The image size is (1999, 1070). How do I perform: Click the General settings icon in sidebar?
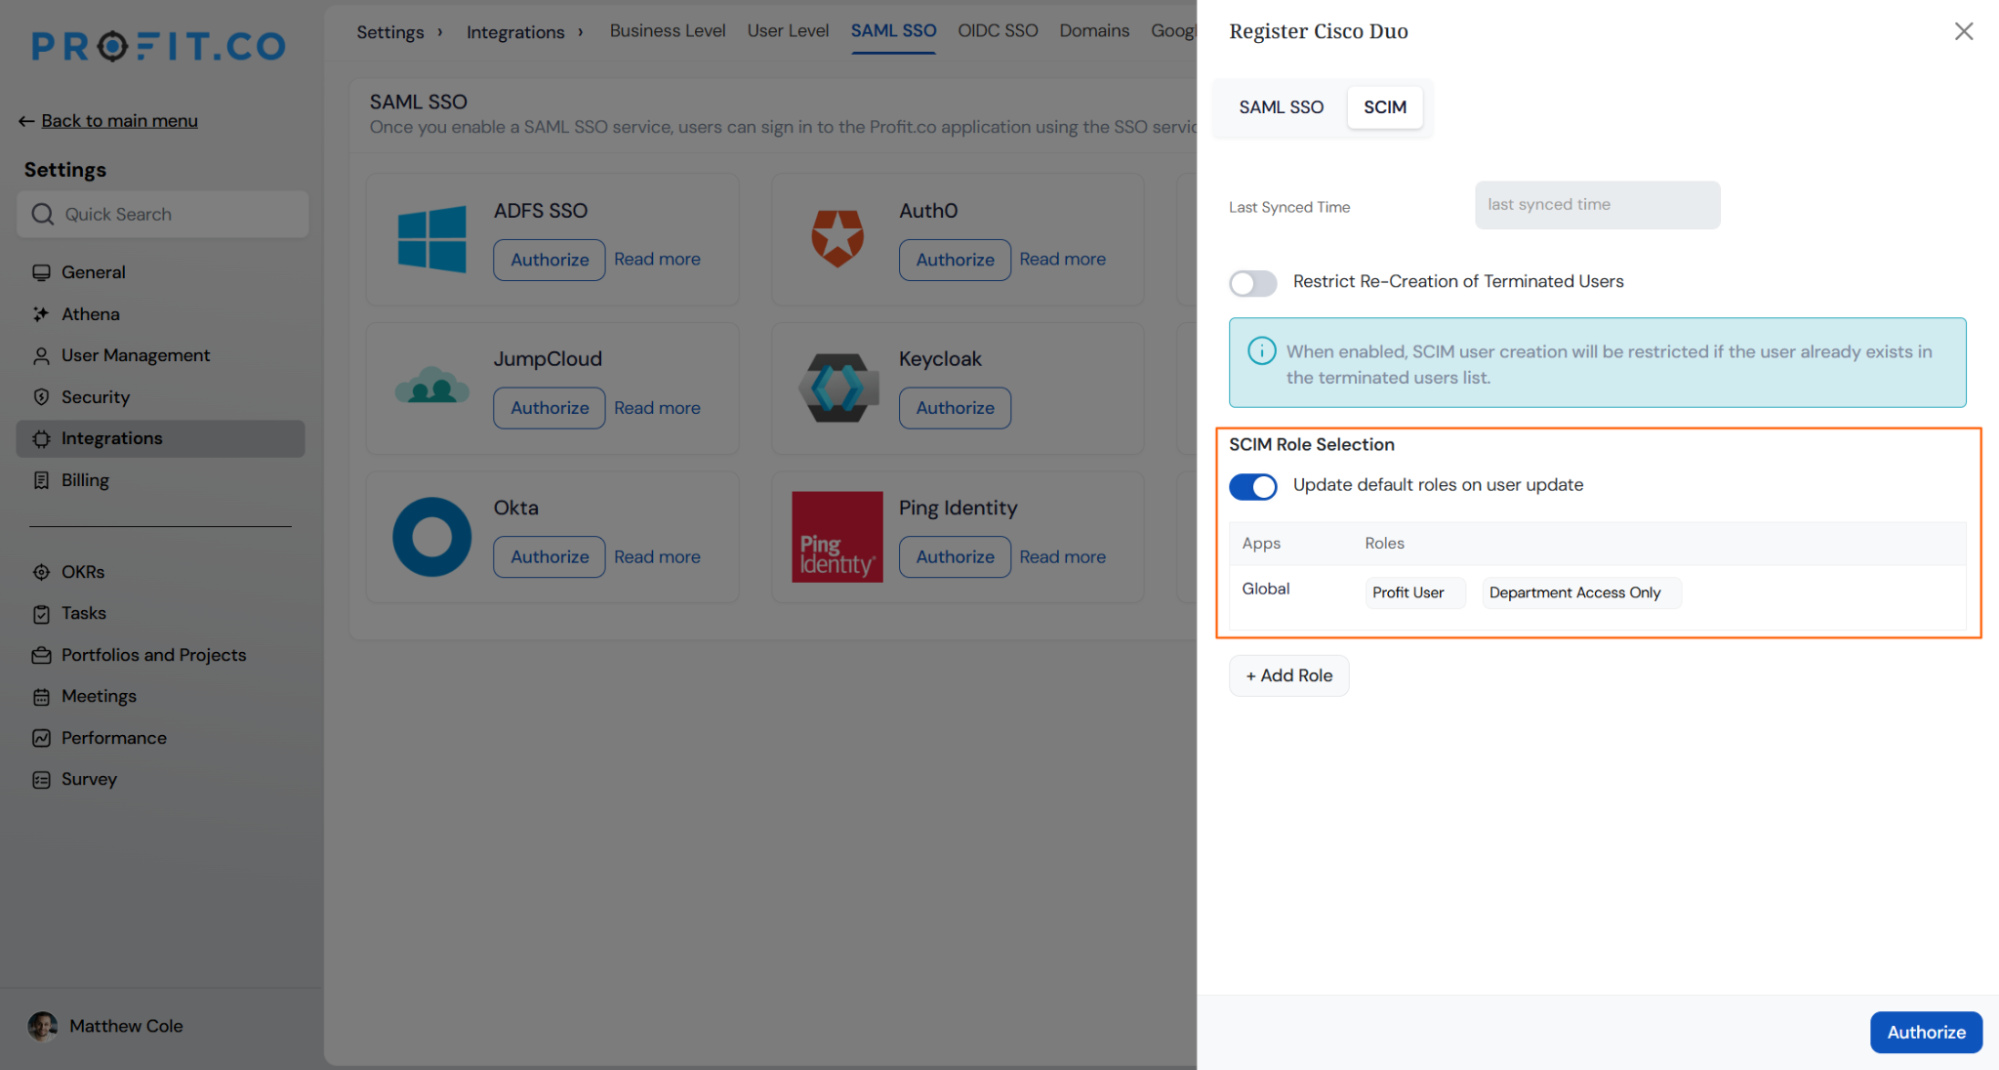click(41, 272)
